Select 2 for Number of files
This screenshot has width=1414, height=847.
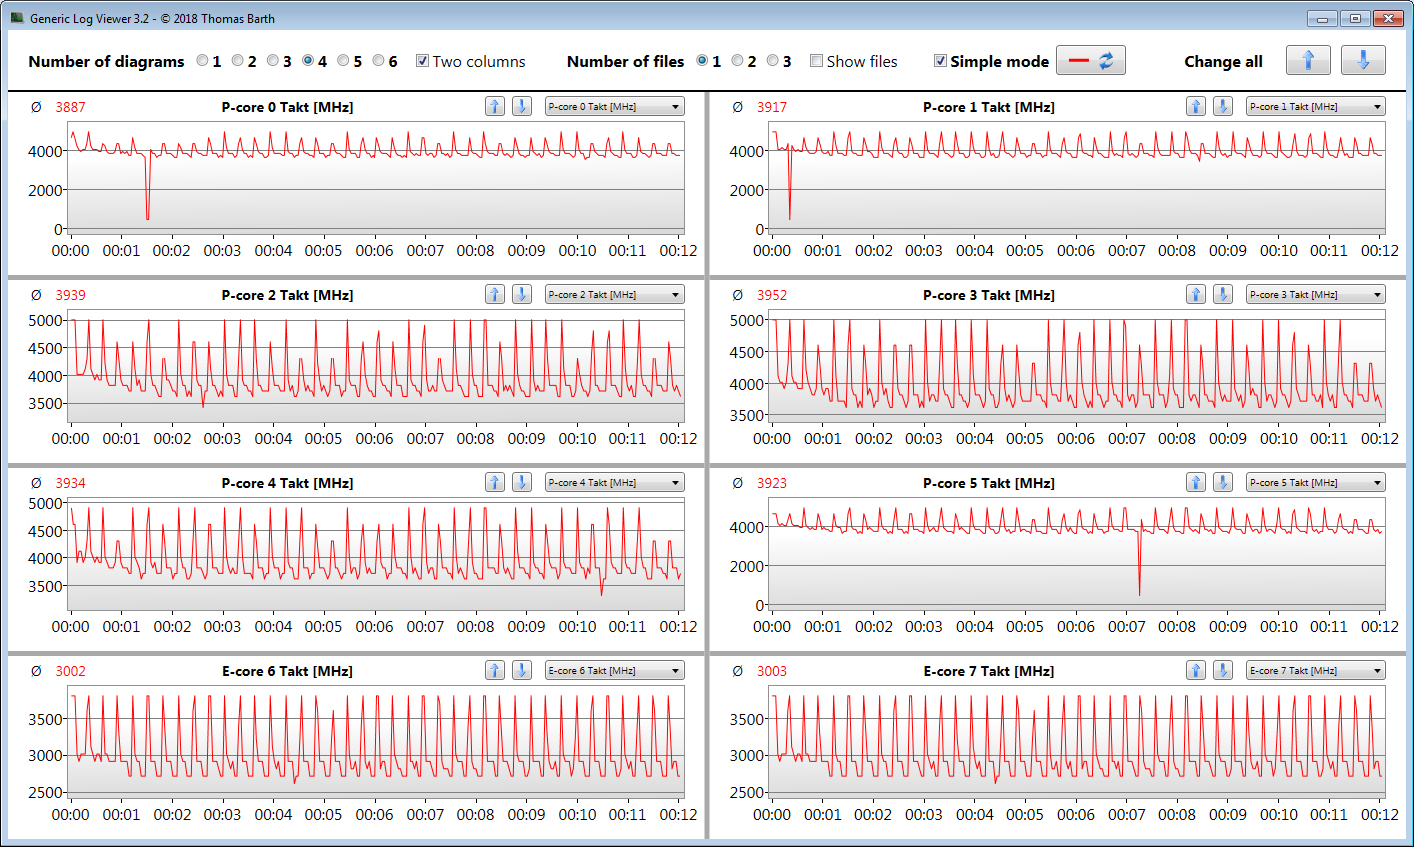click(x=737, y=61)
